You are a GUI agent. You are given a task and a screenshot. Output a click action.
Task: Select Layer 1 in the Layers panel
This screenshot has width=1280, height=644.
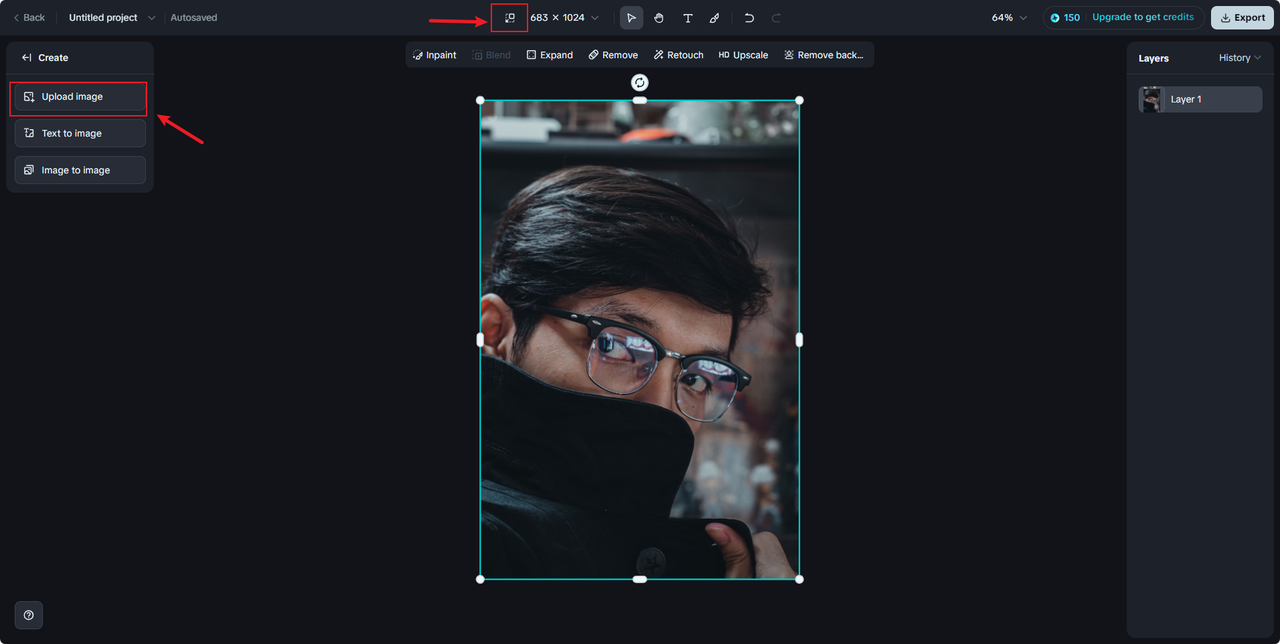(x=1200, y=99)
